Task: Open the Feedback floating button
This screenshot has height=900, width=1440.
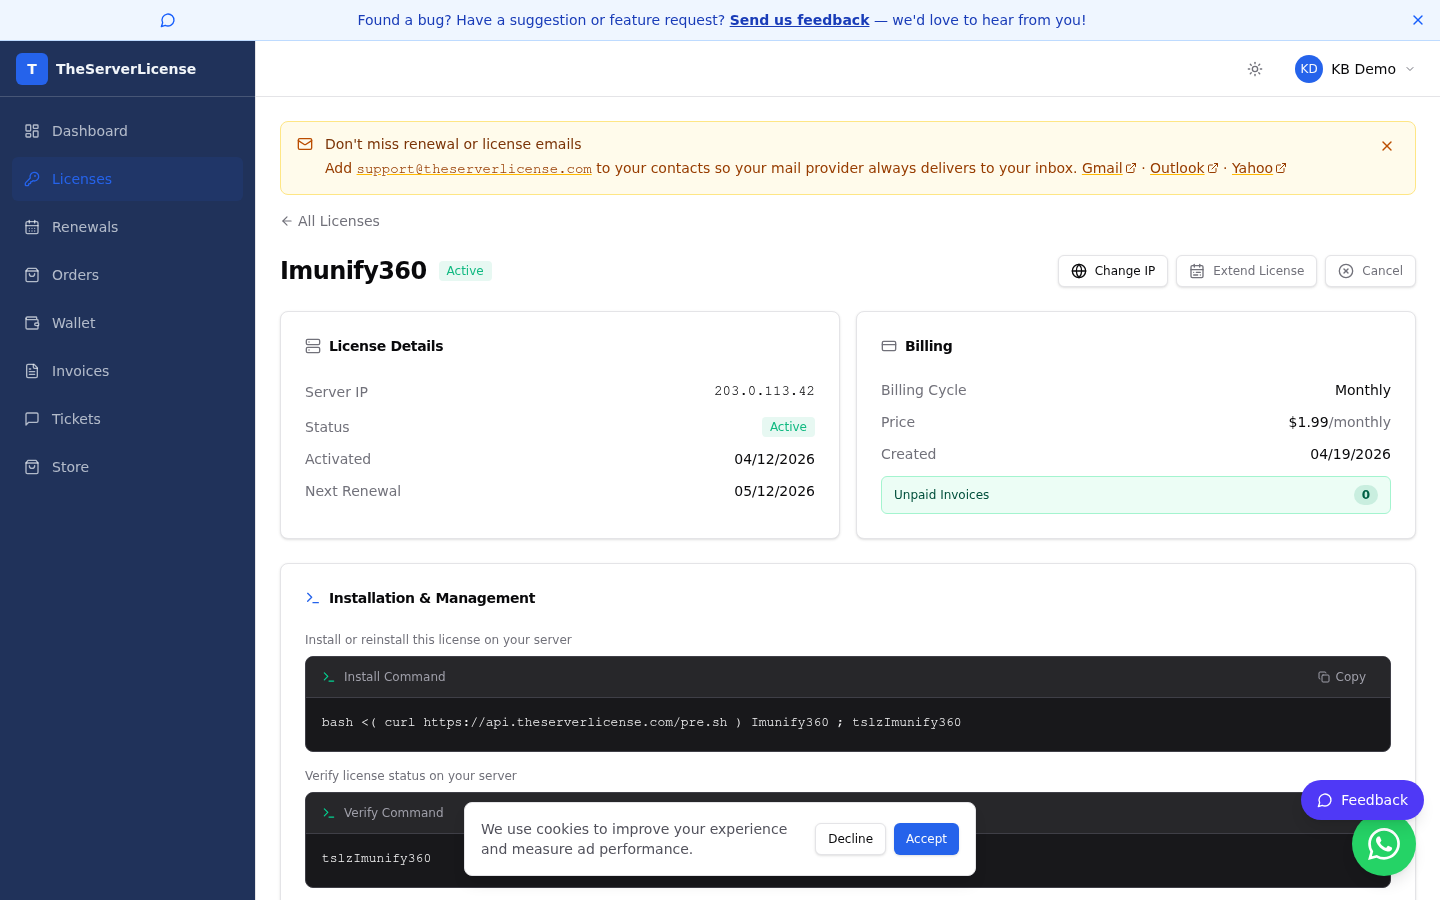Action: [x=1362, y=800]
